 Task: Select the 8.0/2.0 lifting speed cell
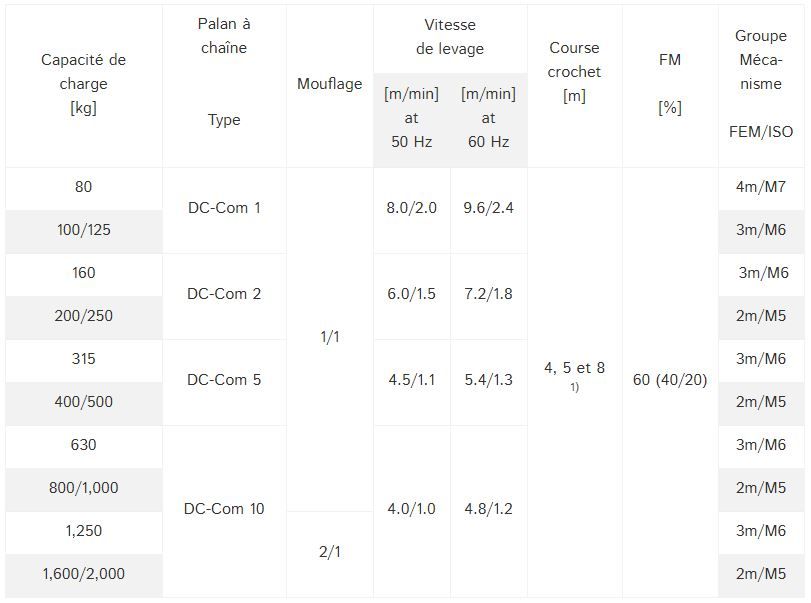411,208
